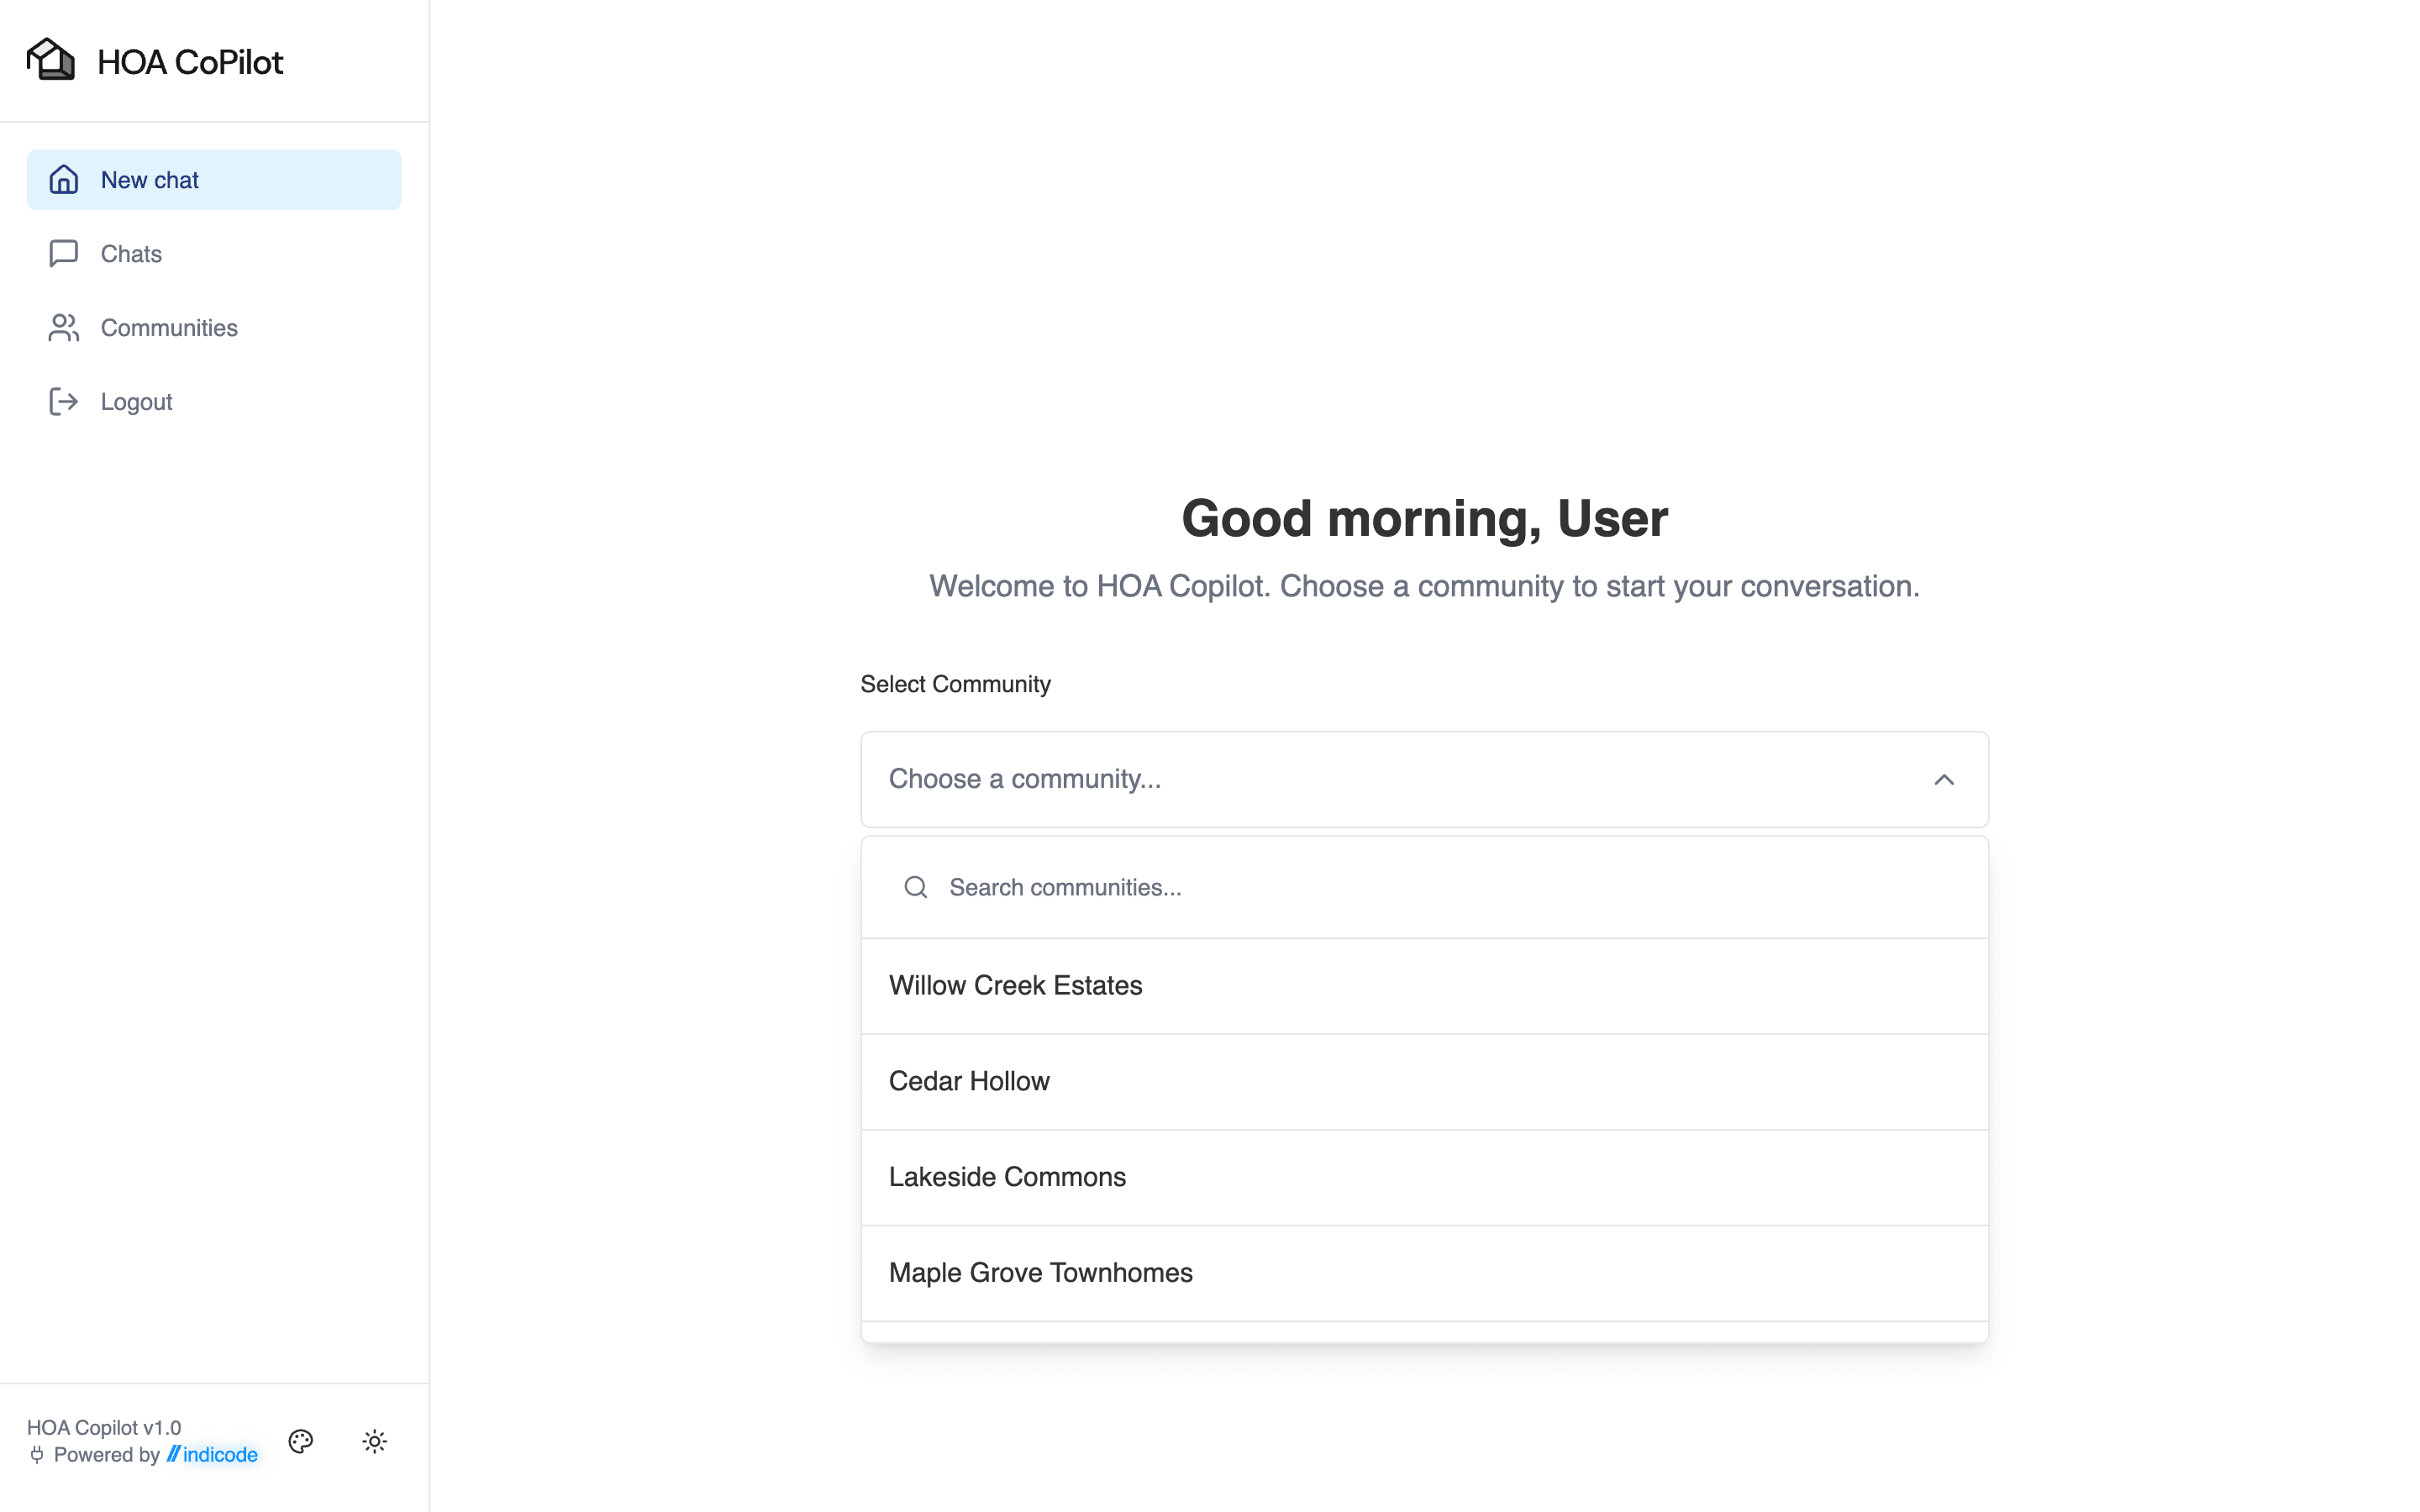Click the HOA CoPilot house logo
Image resolution: width=2420 pixels, height=1512 pixels.
[51, 60]
